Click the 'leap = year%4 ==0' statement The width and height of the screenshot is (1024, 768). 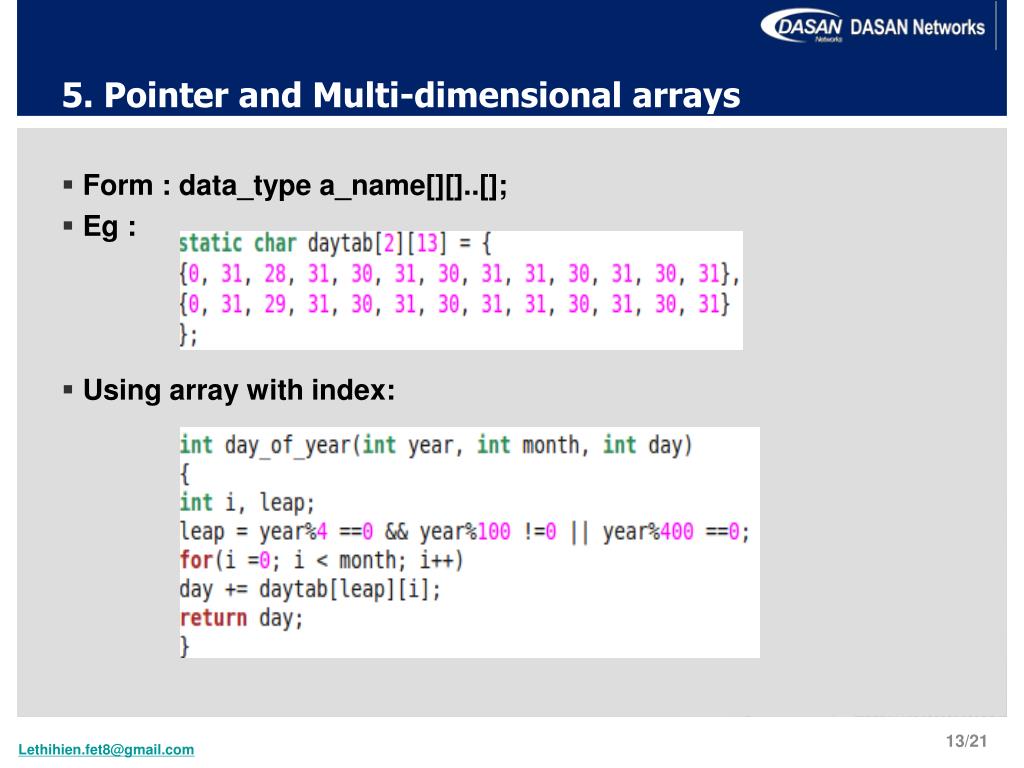[x=464, y=532]
